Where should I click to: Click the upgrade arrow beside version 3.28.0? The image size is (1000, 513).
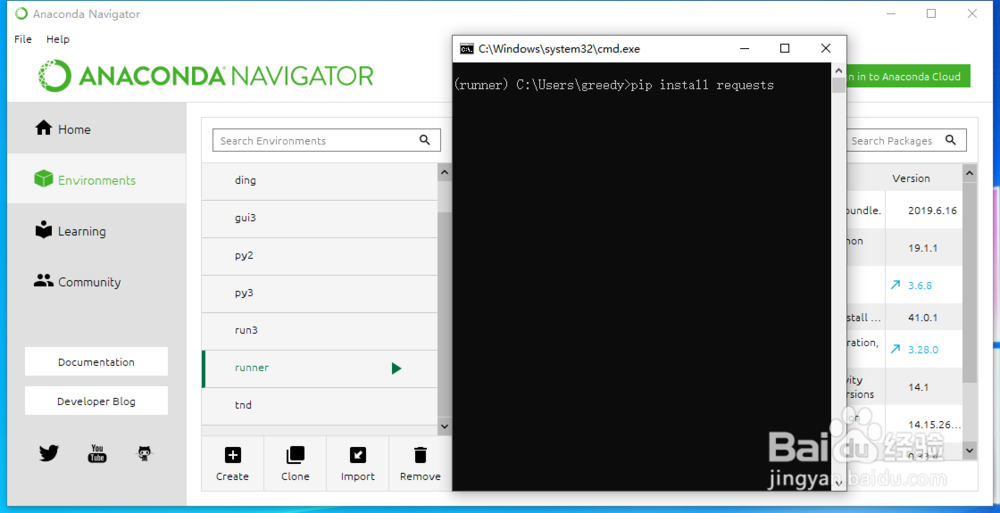coord(895,349)
